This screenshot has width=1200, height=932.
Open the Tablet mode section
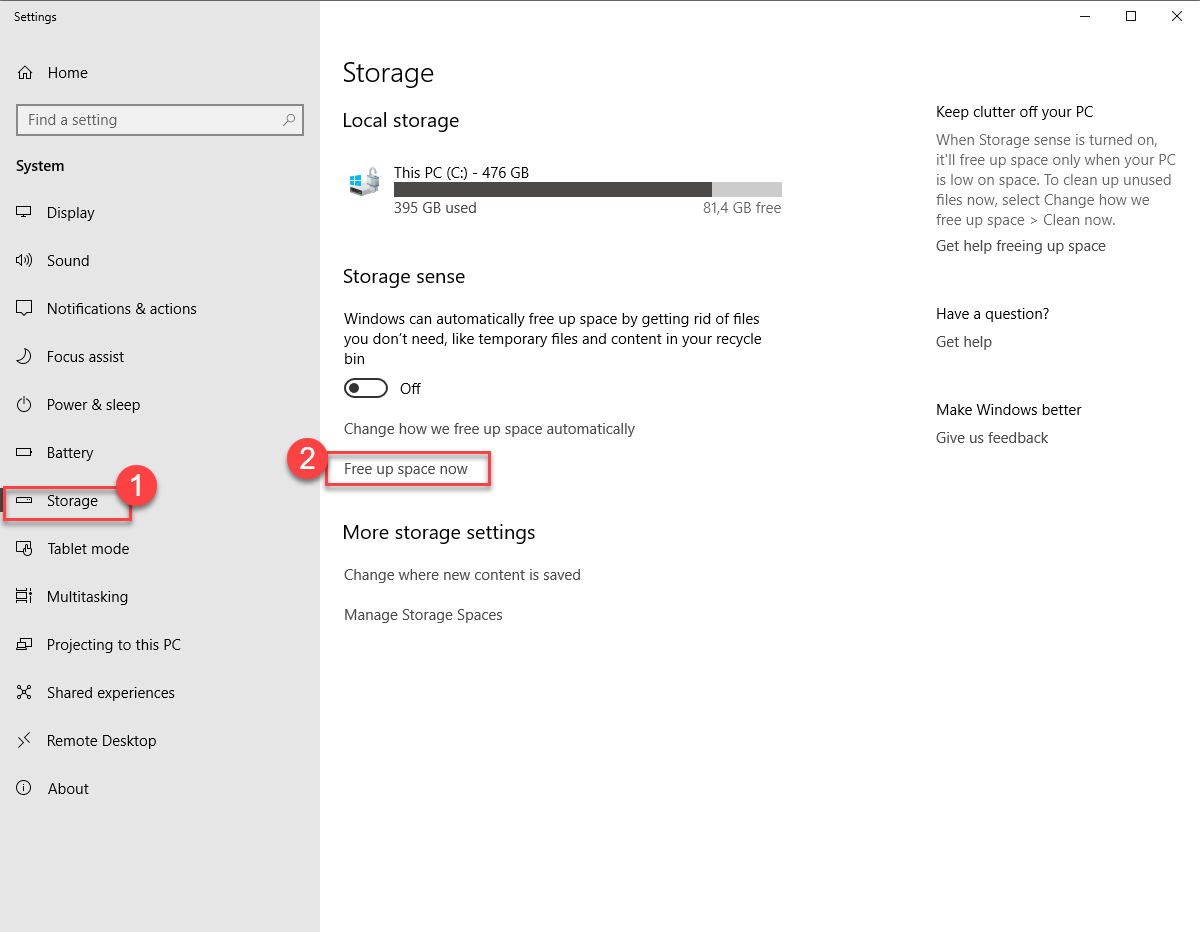(x=88, y=549)
